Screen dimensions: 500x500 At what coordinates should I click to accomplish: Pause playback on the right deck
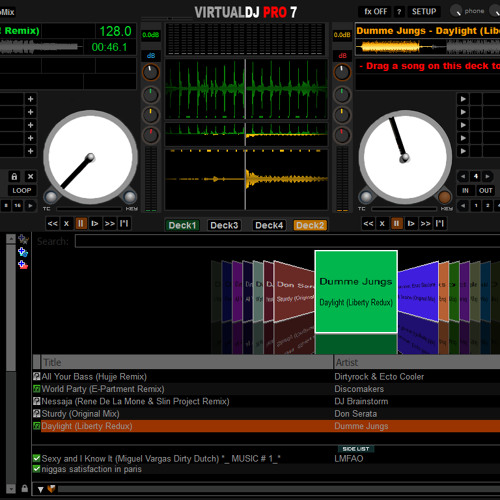pyautogui.click(x=396, y=223)
